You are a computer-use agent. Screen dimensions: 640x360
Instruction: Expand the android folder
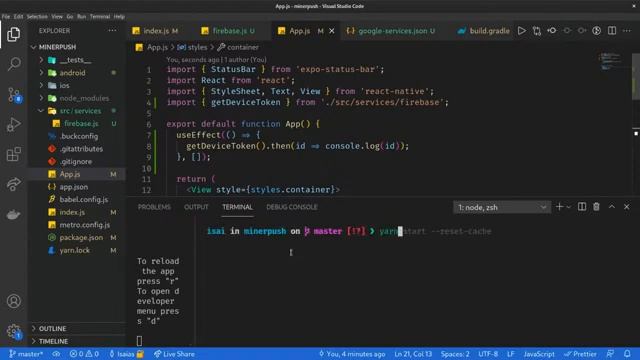[x=41, y=73]
